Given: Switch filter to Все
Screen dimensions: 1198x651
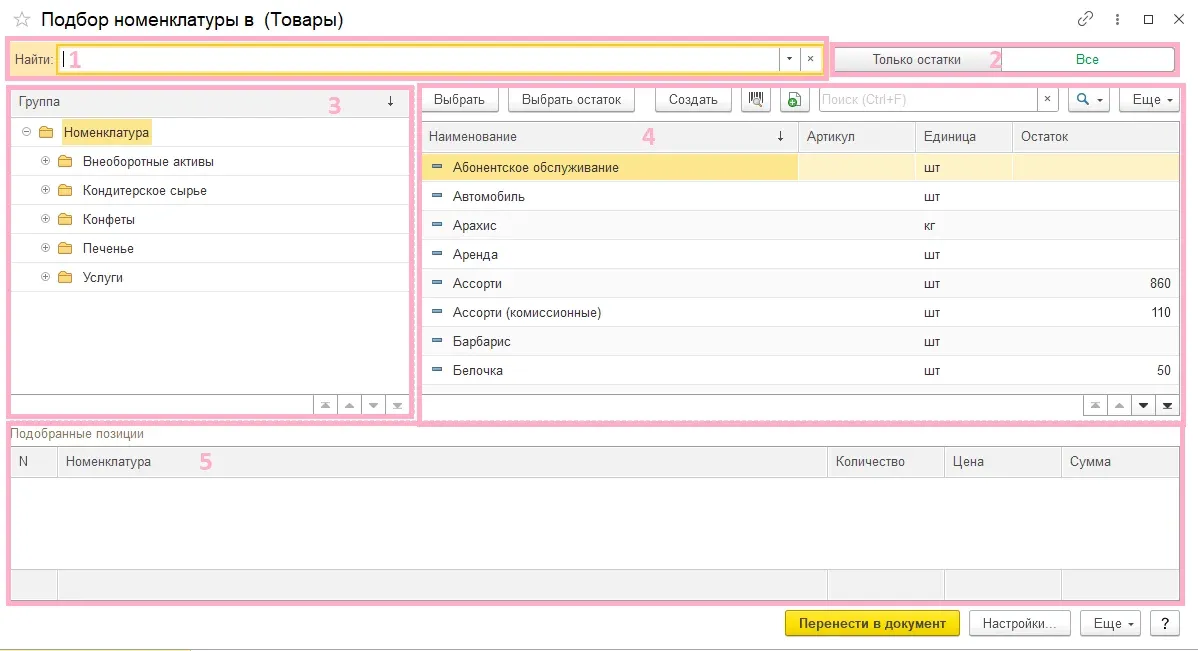Looking at the screenshot, I should pos(1087,60).
